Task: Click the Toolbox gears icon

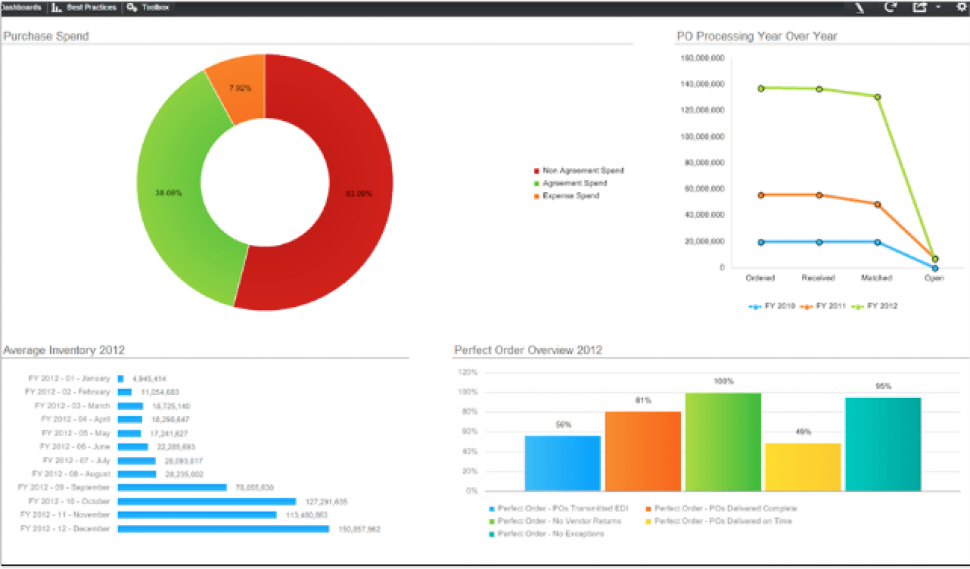Action: (x=132, y=7)
